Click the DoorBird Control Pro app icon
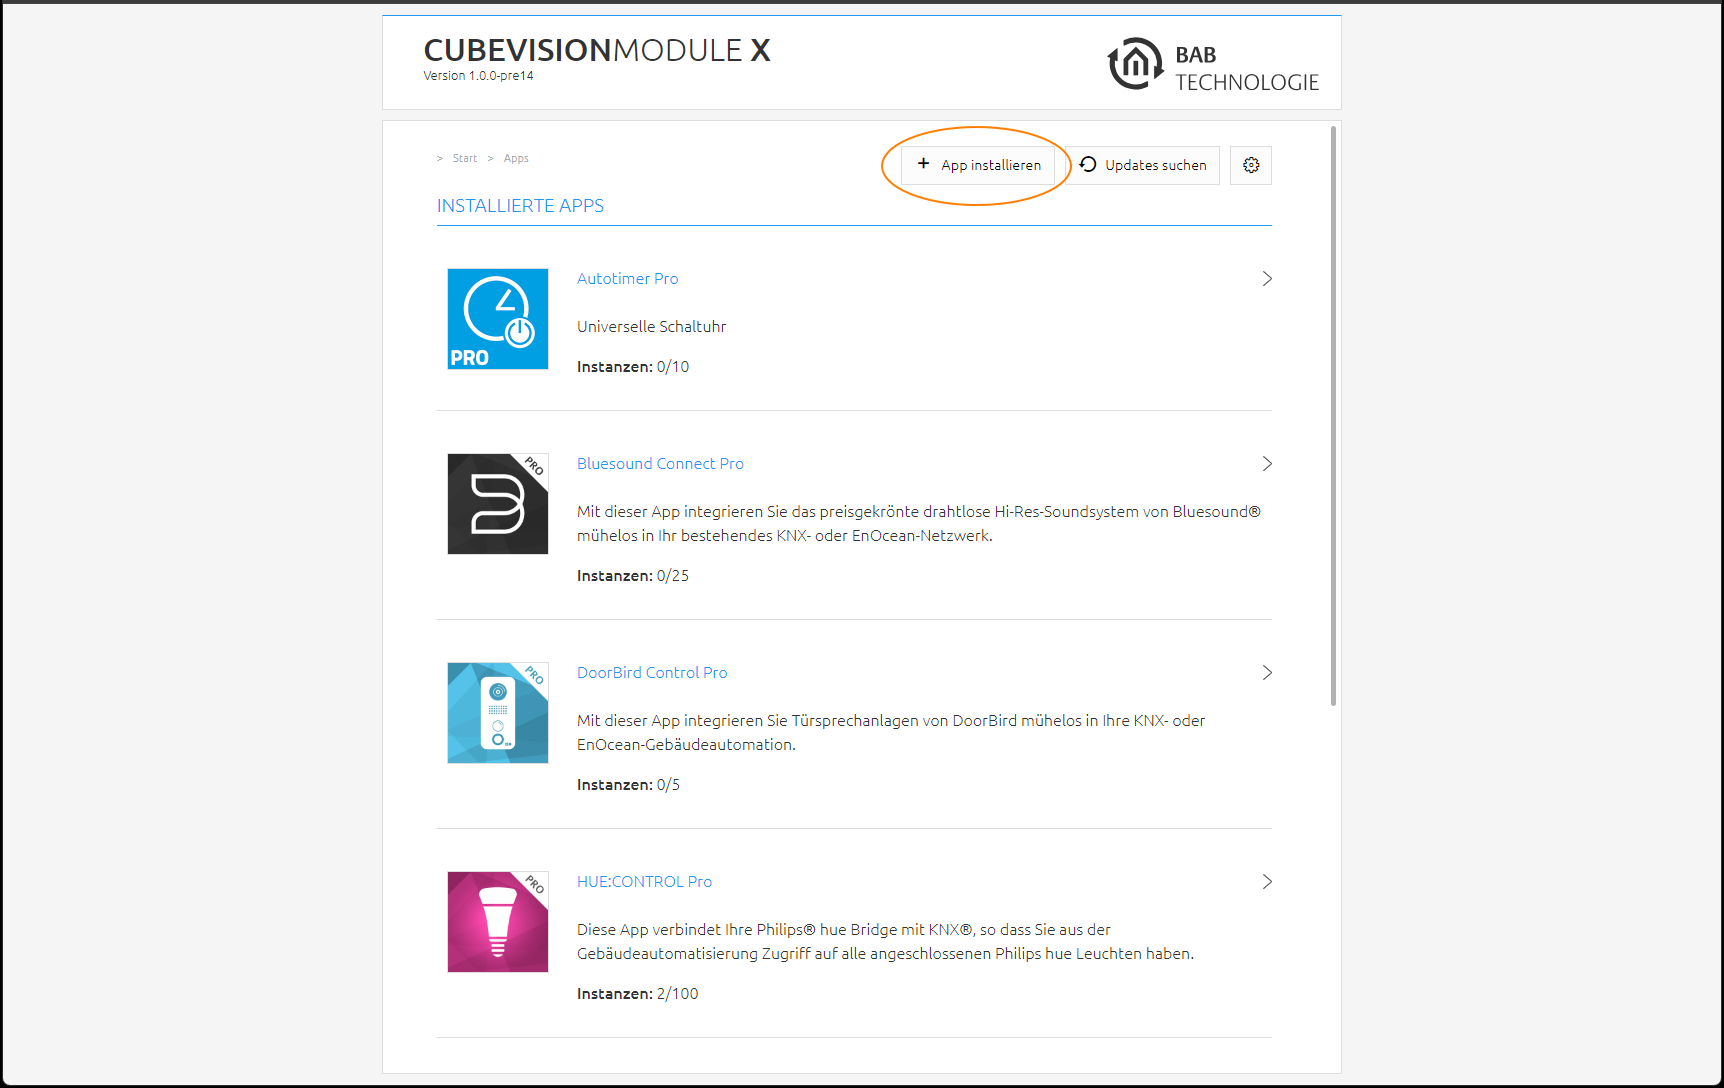The height and width of the screenshot is (1088, 1724). coord(498,713)
